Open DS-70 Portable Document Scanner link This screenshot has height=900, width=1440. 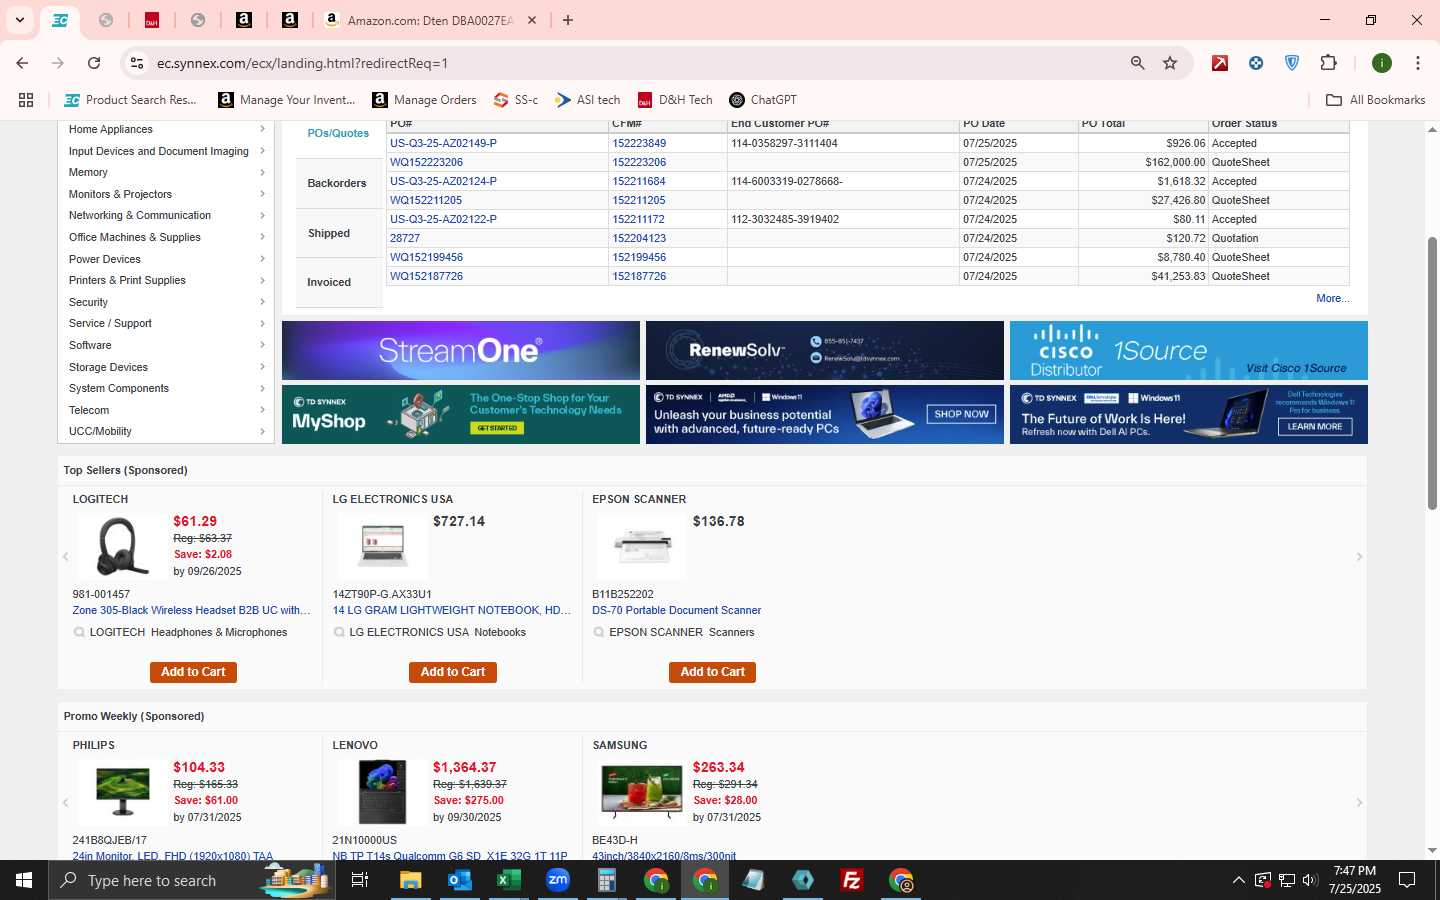[x=676, y=610]
